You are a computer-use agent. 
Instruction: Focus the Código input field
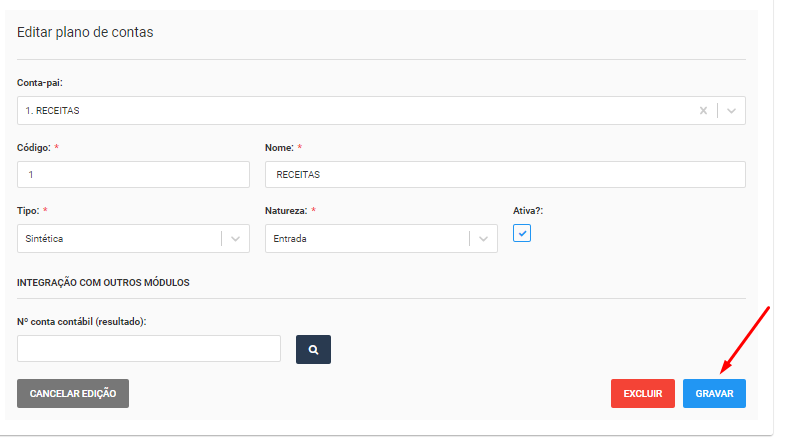tap(133, 175)
